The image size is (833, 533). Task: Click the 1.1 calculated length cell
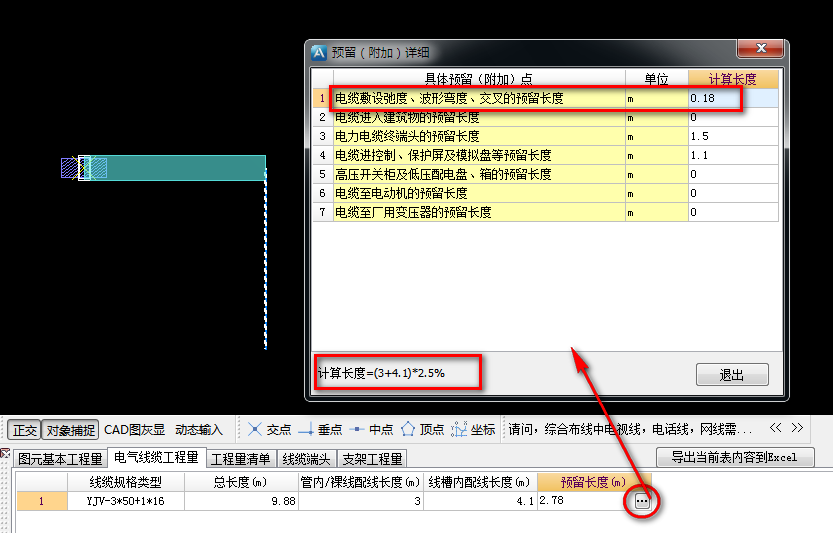pos(733,156)
